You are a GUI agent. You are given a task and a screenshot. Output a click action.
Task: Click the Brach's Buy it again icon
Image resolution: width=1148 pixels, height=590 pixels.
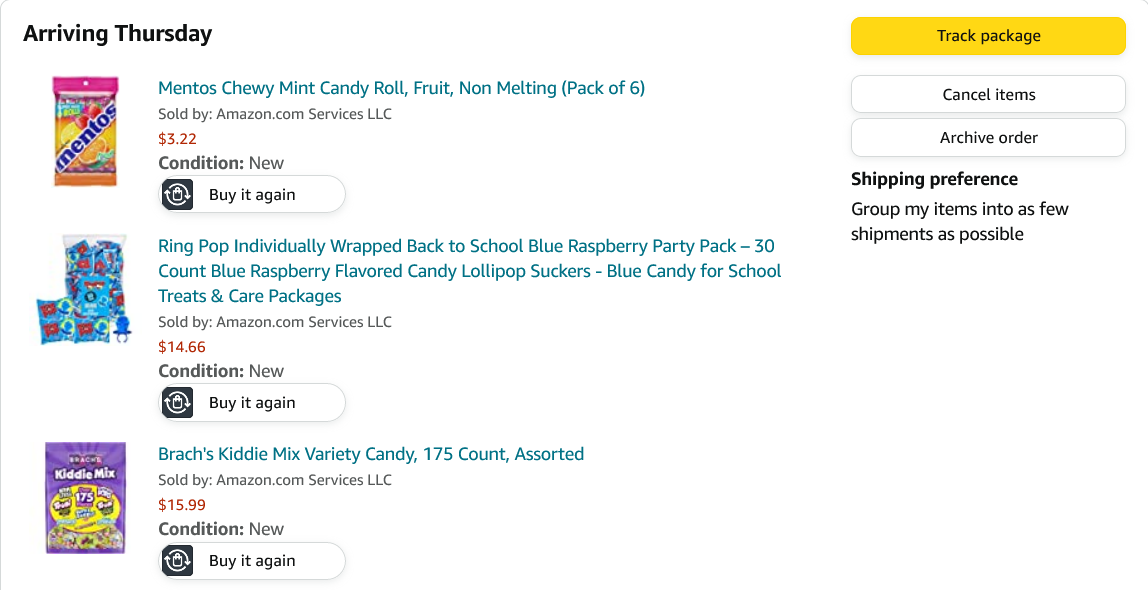pos(177,561)
